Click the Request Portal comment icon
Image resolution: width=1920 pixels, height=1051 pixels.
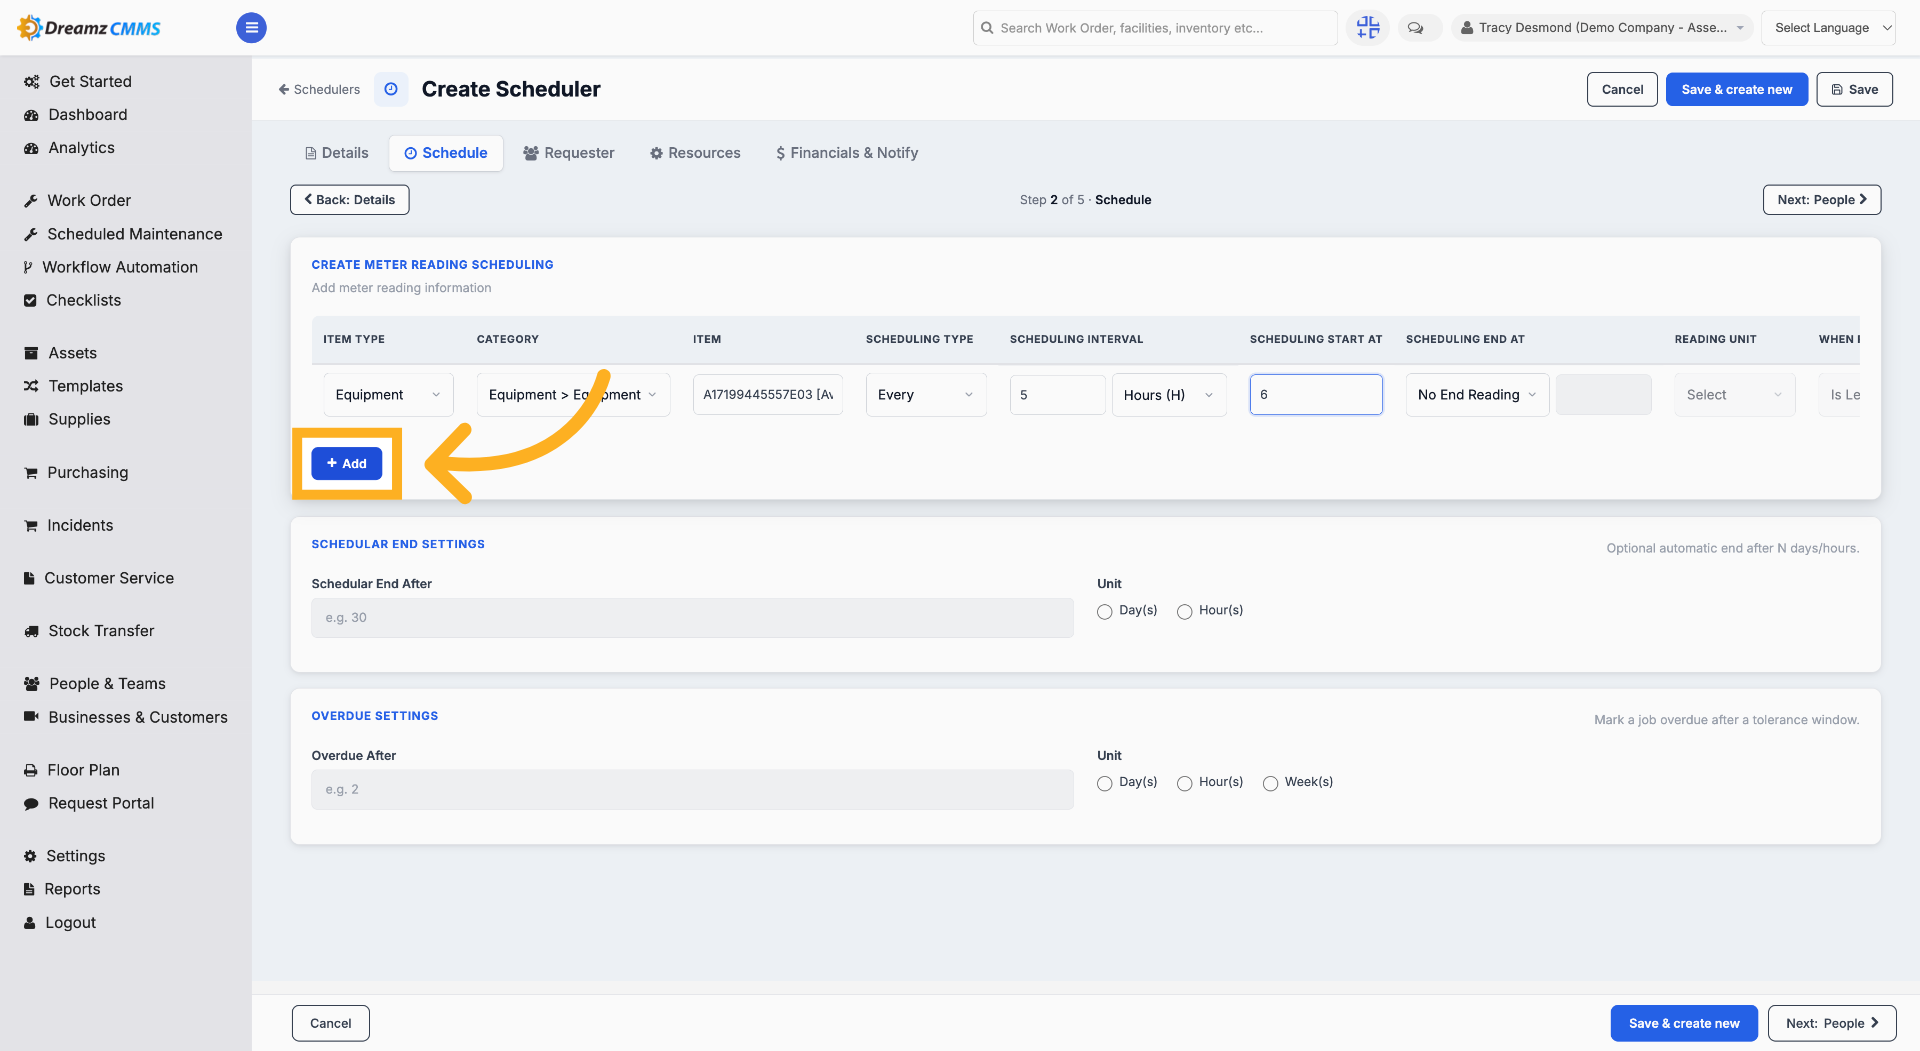tap(31, 803)
